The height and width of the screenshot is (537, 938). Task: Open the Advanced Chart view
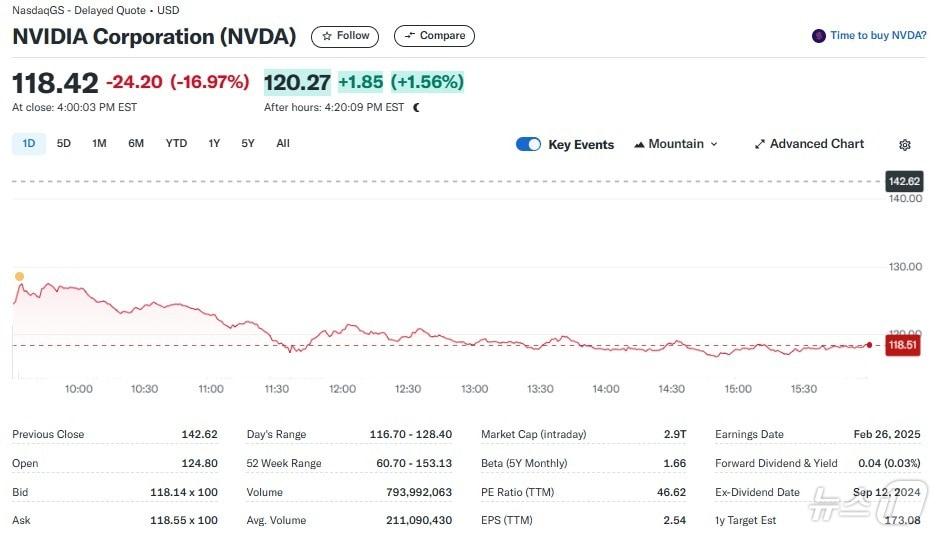pyautogui.click(x=816, y=144)
